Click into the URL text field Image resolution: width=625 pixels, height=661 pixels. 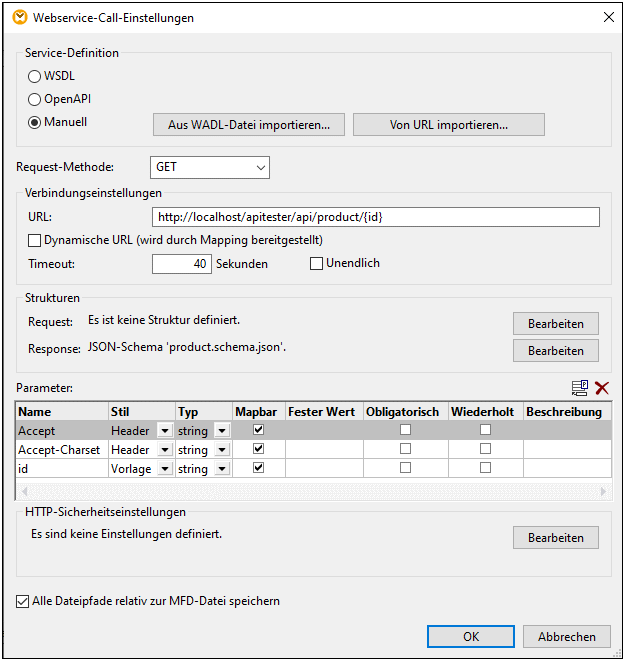pos(376,217)
